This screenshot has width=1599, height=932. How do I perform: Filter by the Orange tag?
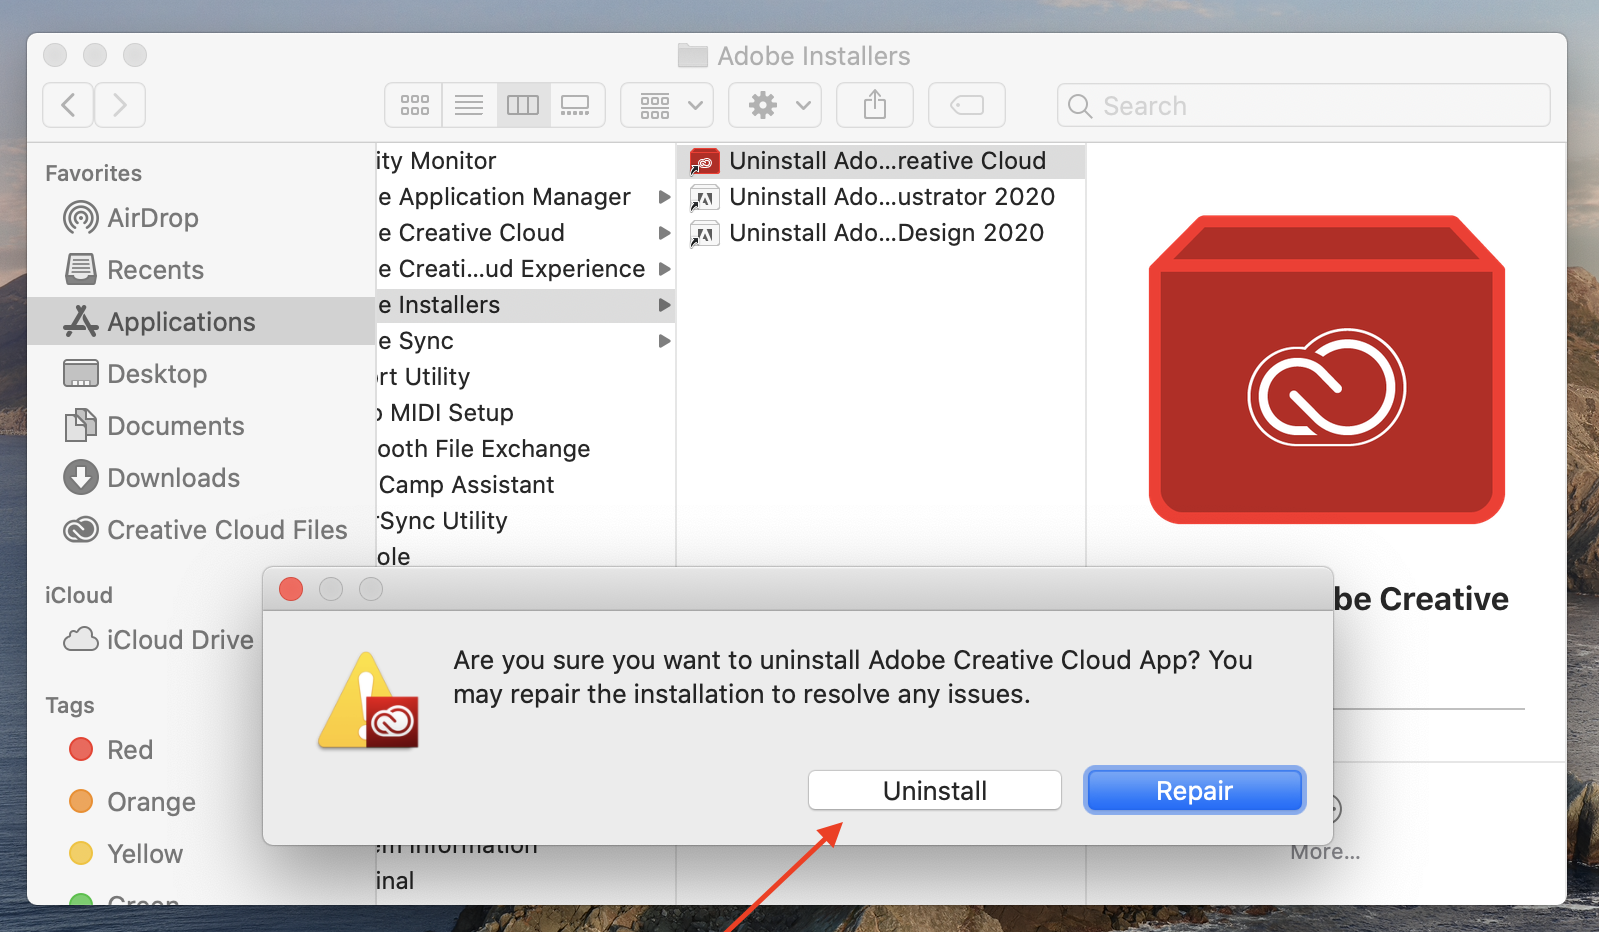132,802
